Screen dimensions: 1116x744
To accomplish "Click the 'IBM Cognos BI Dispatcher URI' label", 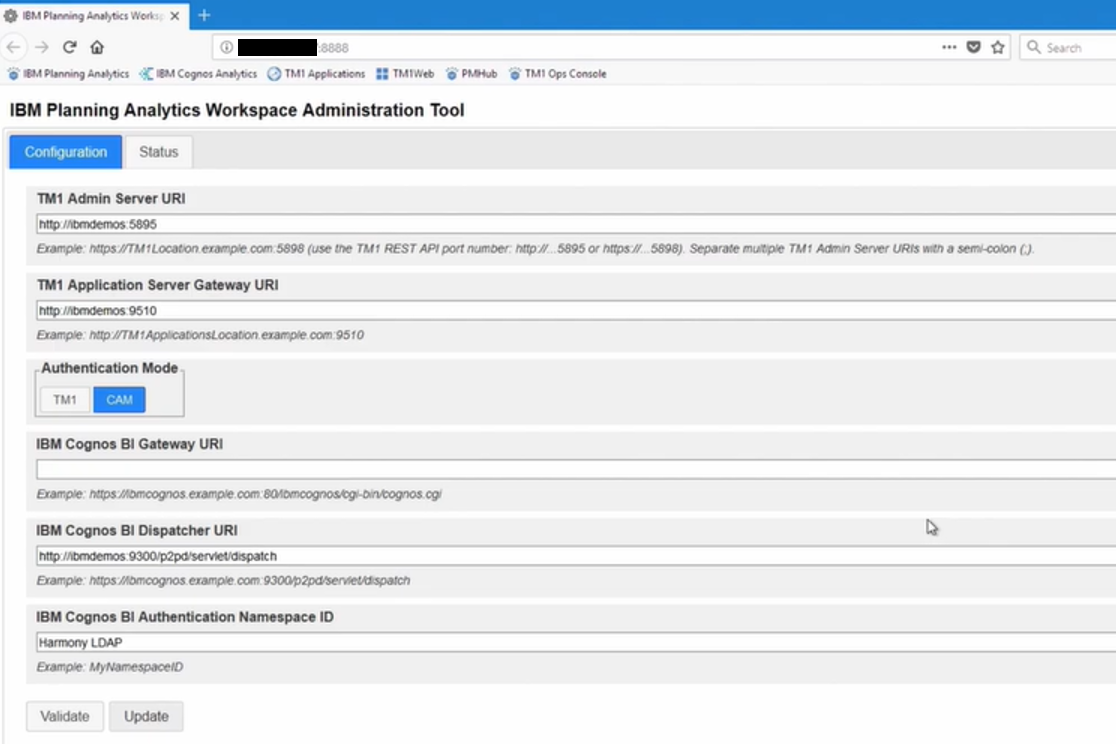I will [x=137, y=530].
